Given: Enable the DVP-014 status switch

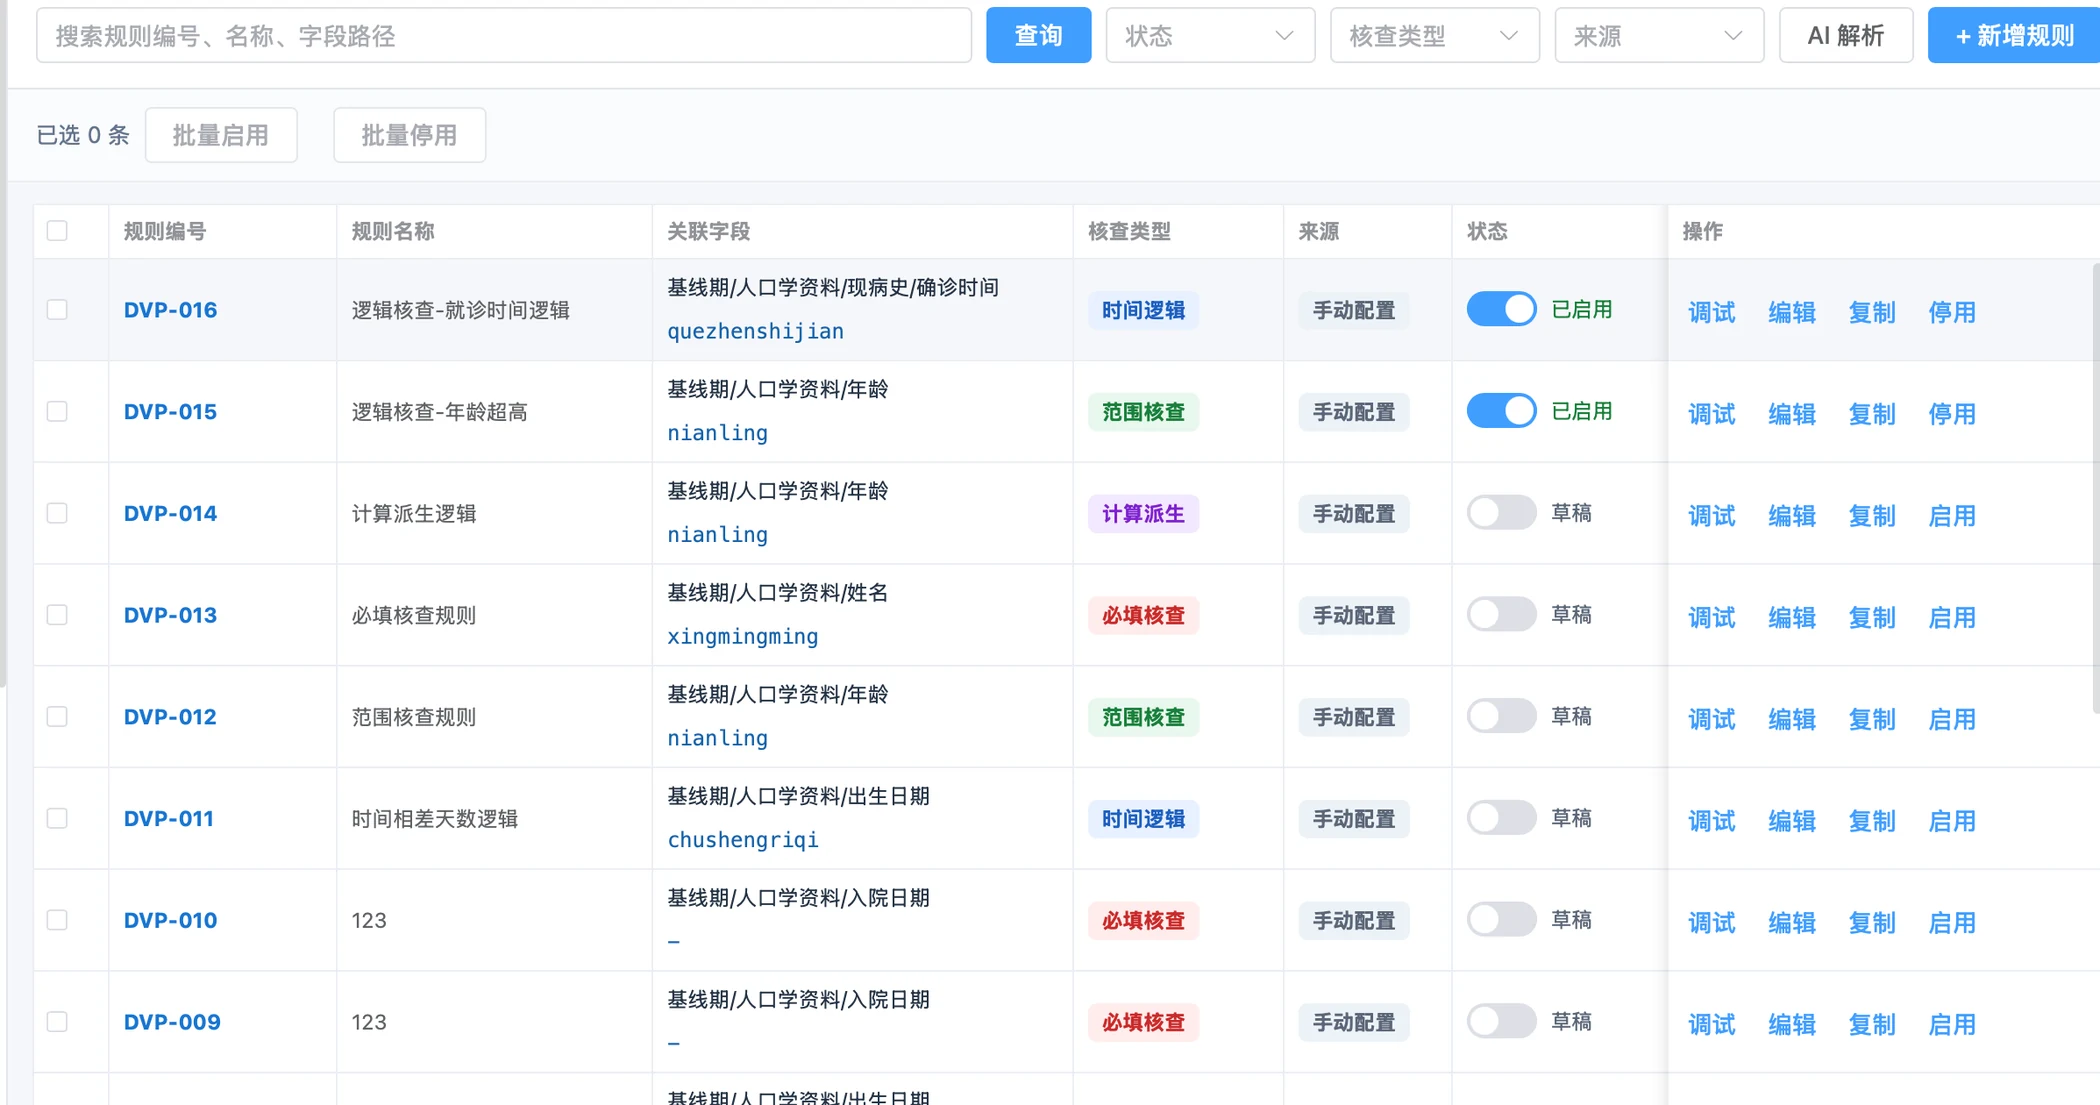Looking at the screenshot, I should tap(1501, 513).
